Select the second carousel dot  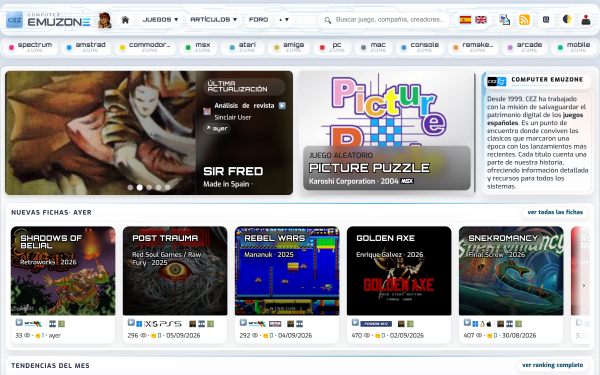(x=140, y=188)
